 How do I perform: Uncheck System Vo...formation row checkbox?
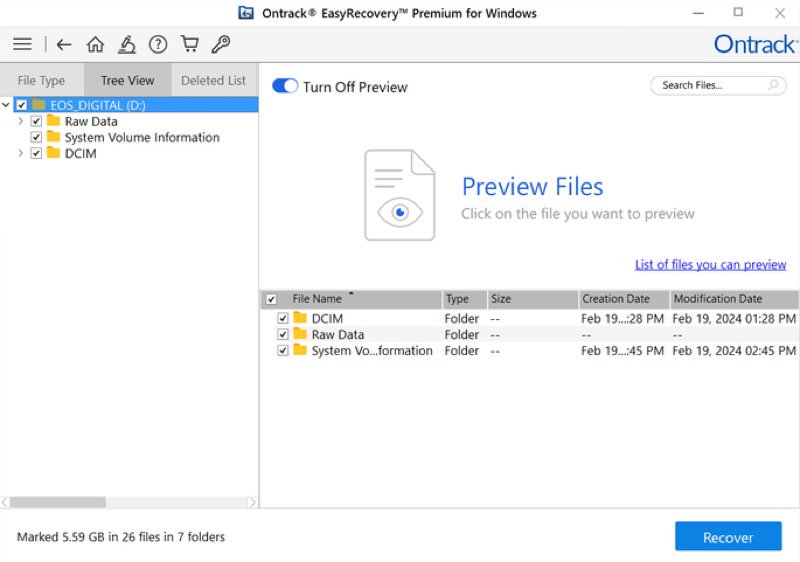(283, 351)
